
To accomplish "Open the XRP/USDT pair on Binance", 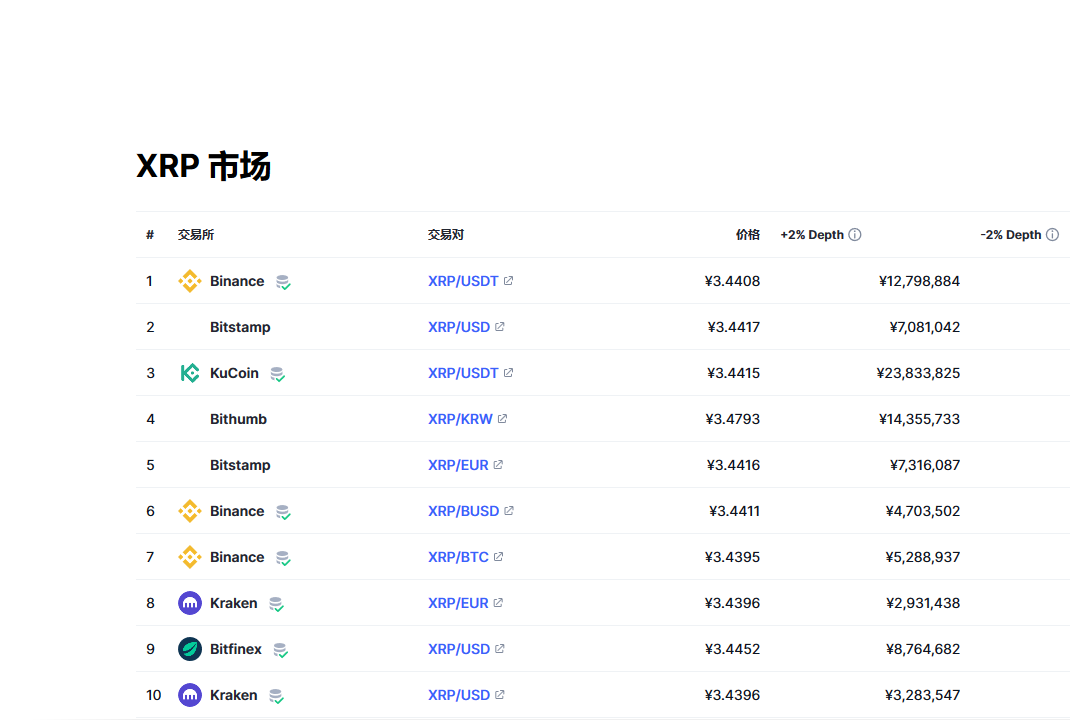I will coord(463,281).
